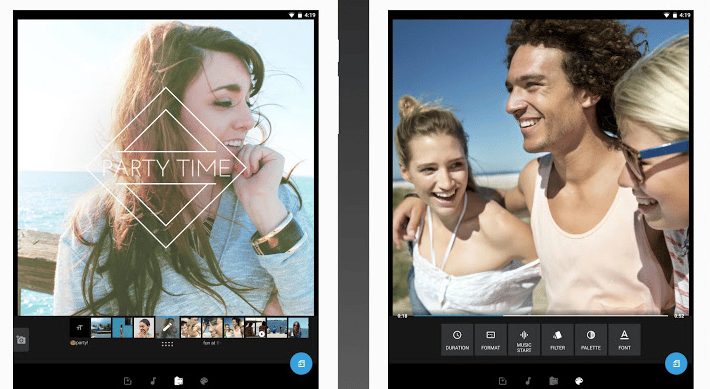Switch to music note tab on right screen
Screen dimensions: 710x389
(x=528, y=381)
